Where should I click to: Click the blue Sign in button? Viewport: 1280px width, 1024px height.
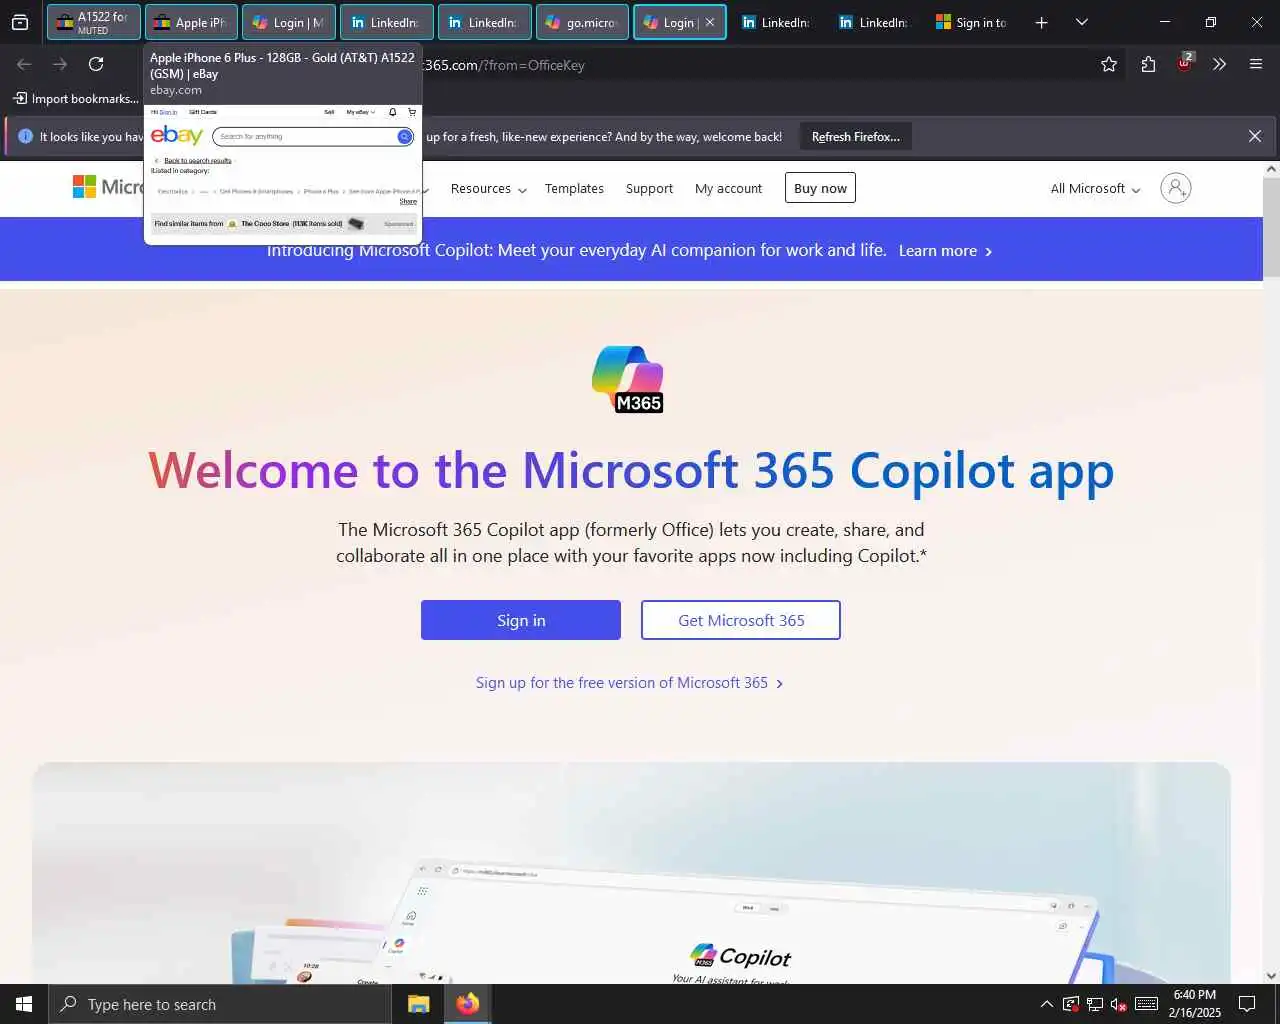point(521,620)
